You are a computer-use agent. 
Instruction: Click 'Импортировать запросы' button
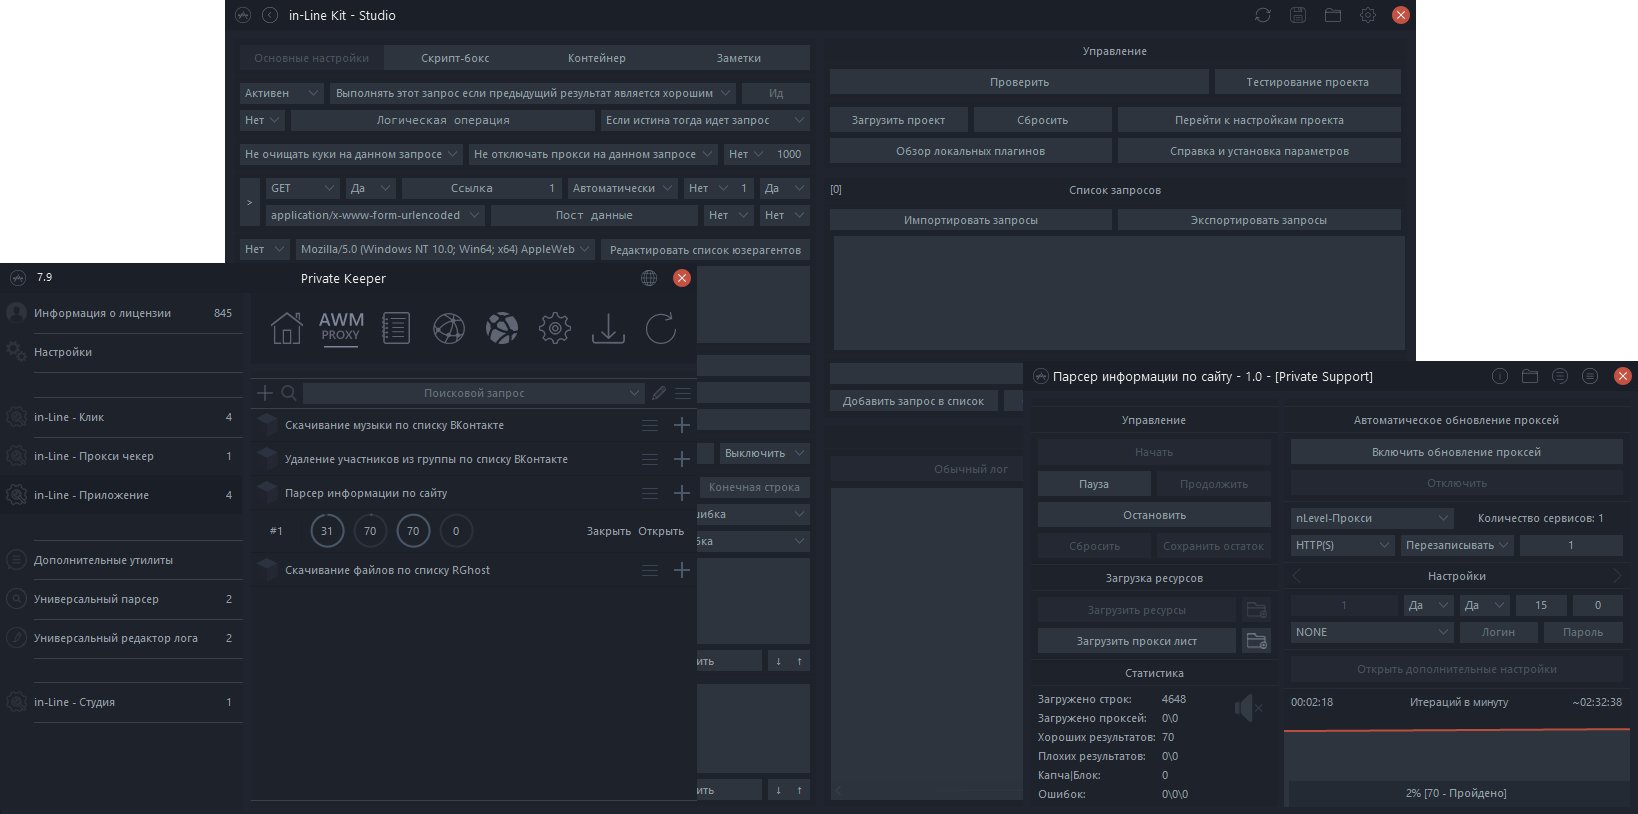(x=970, y=220)
